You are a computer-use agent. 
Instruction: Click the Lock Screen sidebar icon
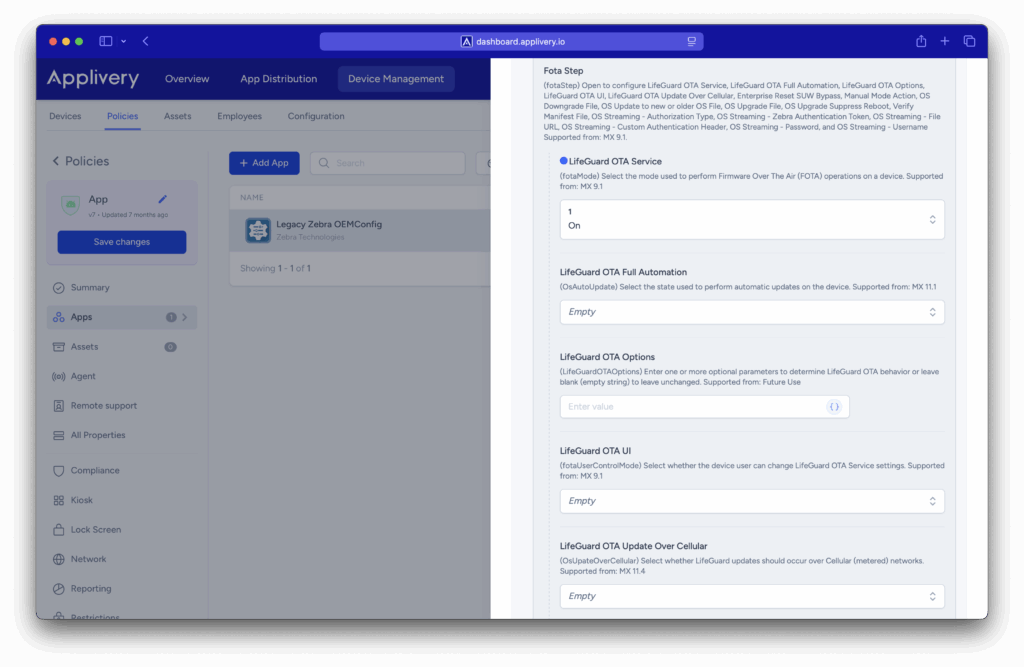tap(59, 530)
